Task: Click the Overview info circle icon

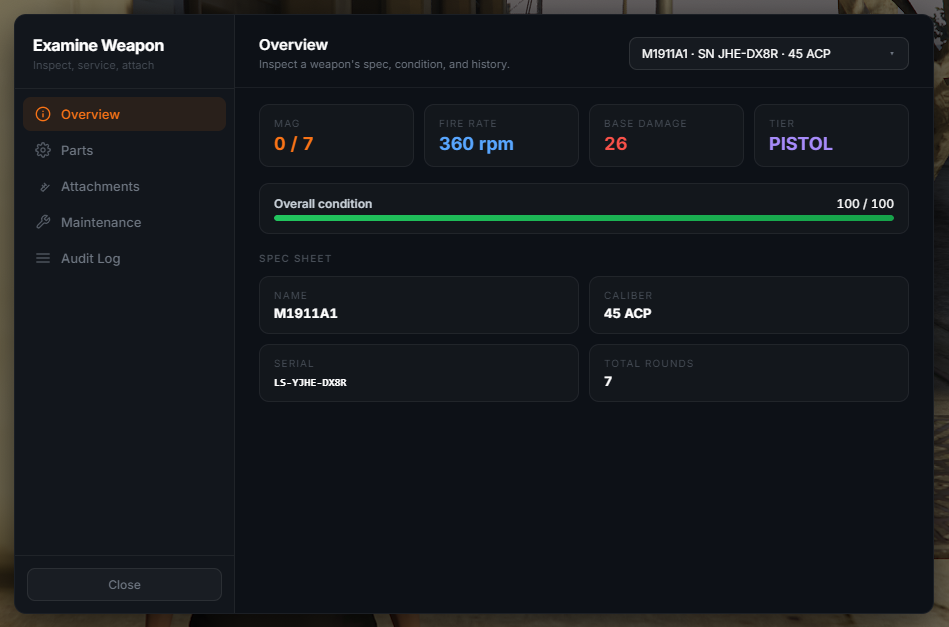Action: pyautogui.click(x=43, y=114)
